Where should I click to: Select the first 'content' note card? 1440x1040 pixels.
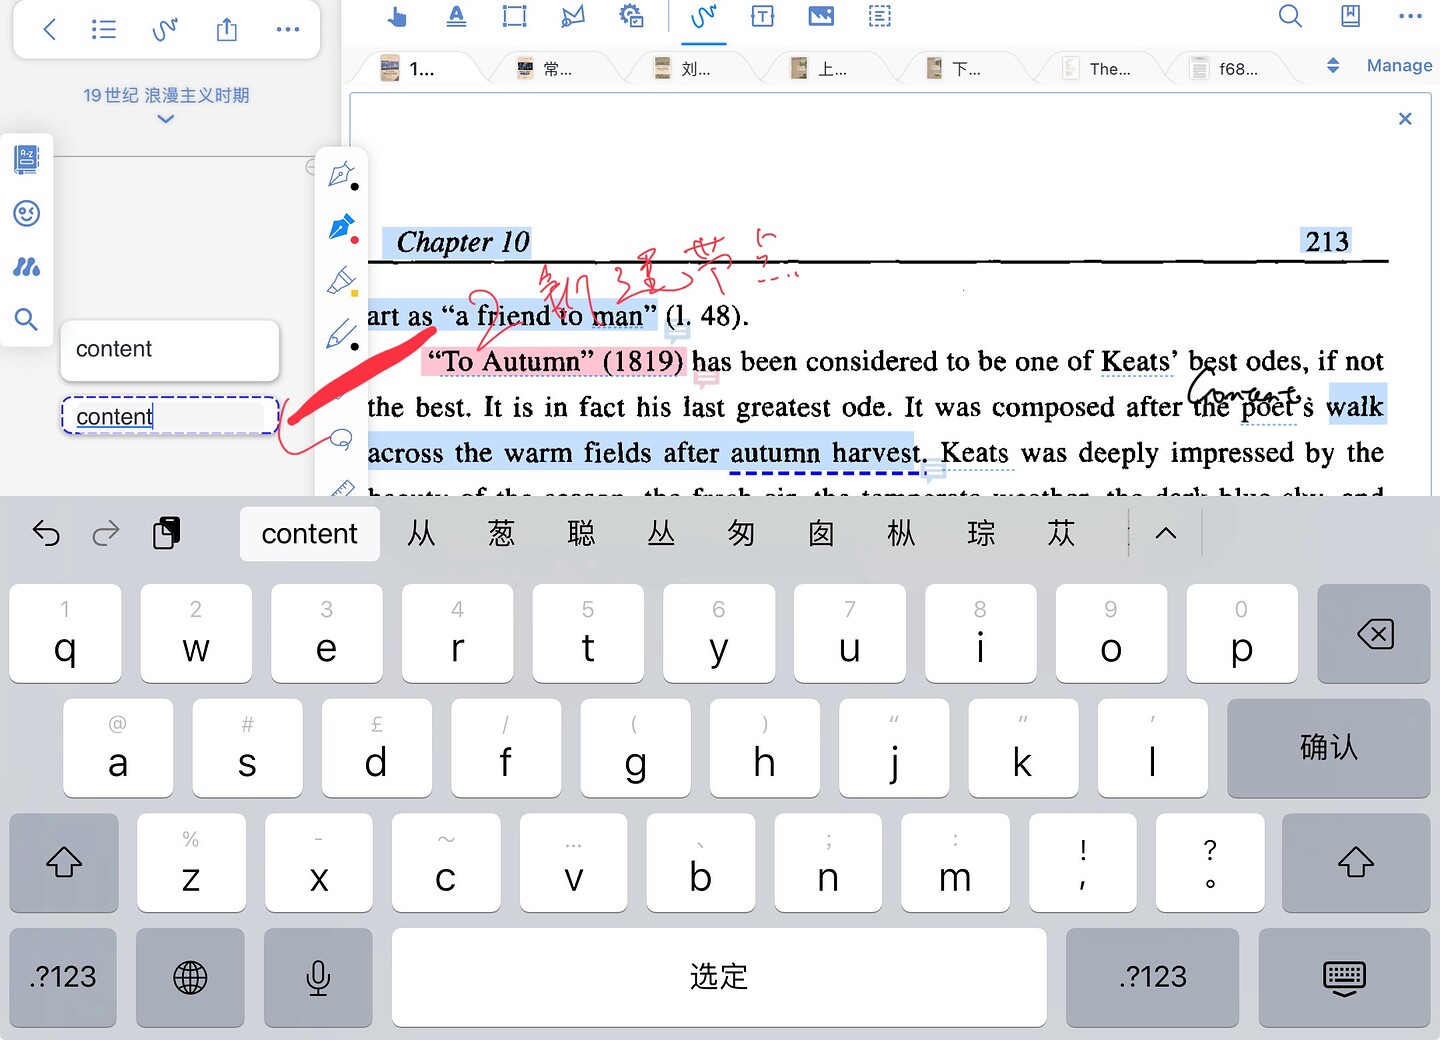(169, 350)
